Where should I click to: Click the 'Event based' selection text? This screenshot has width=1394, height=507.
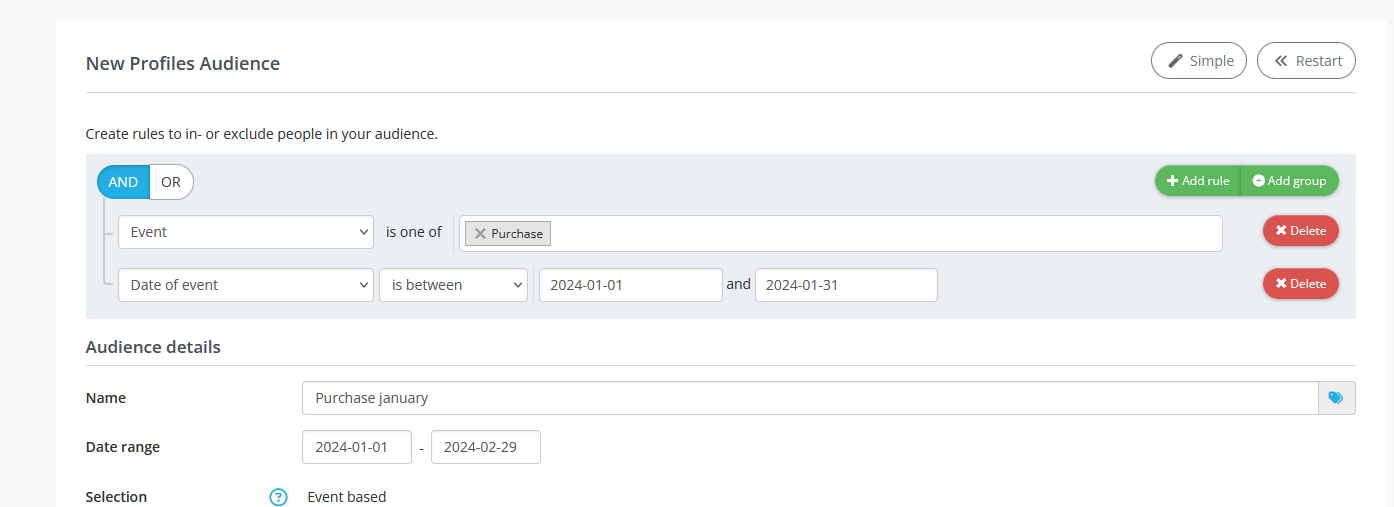[346, 497]
